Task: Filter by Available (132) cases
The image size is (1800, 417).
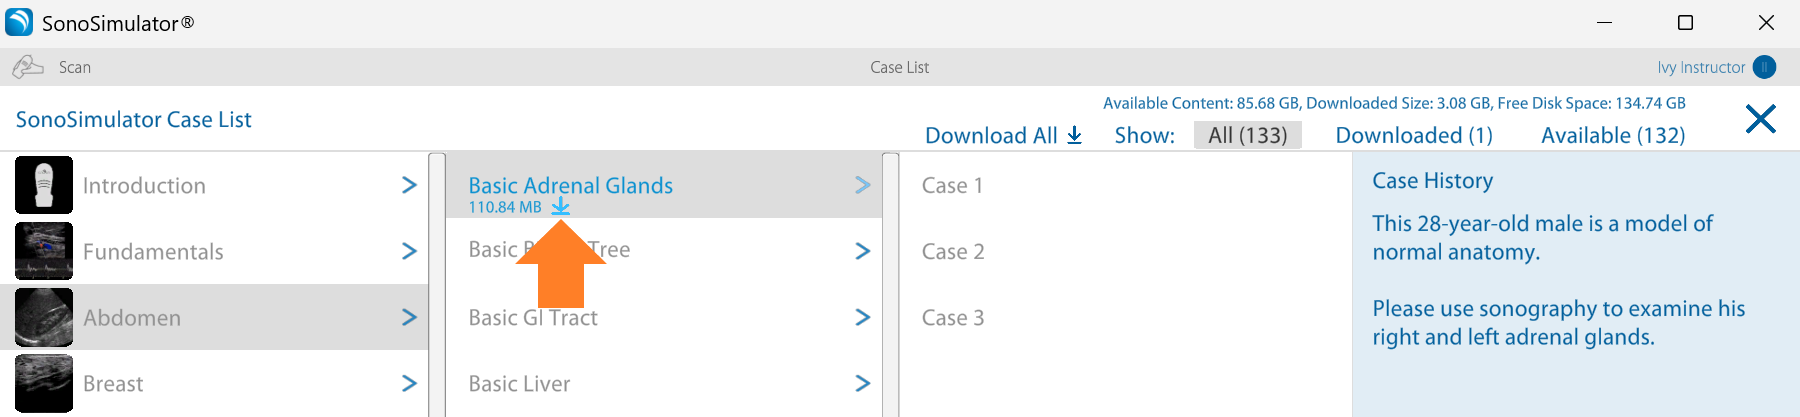Action: click(1612, 135)
